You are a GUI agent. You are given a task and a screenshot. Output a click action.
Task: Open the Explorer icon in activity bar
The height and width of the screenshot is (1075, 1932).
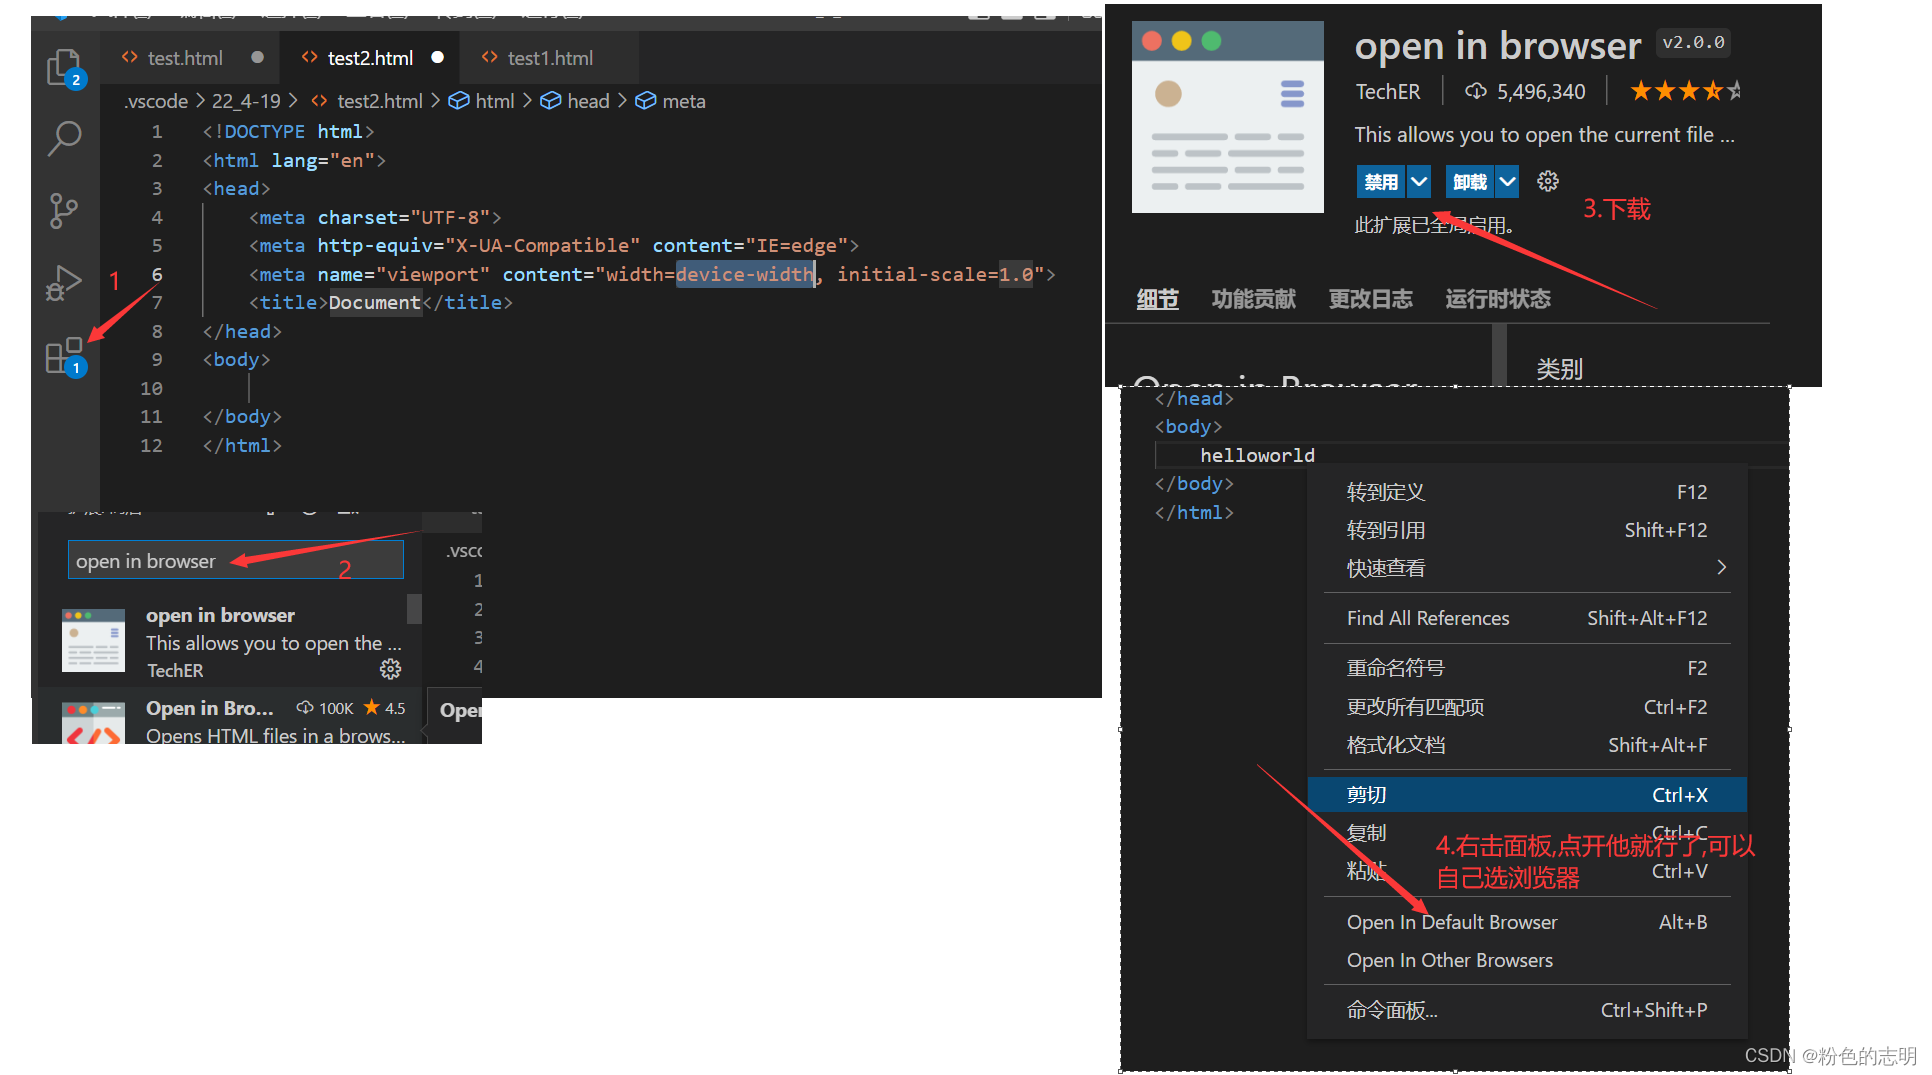click(64, 67)
